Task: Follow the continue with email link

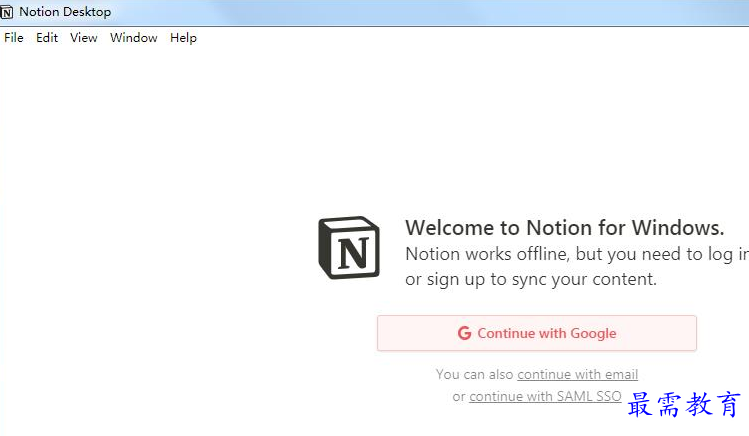Action: tap(578, 374)
